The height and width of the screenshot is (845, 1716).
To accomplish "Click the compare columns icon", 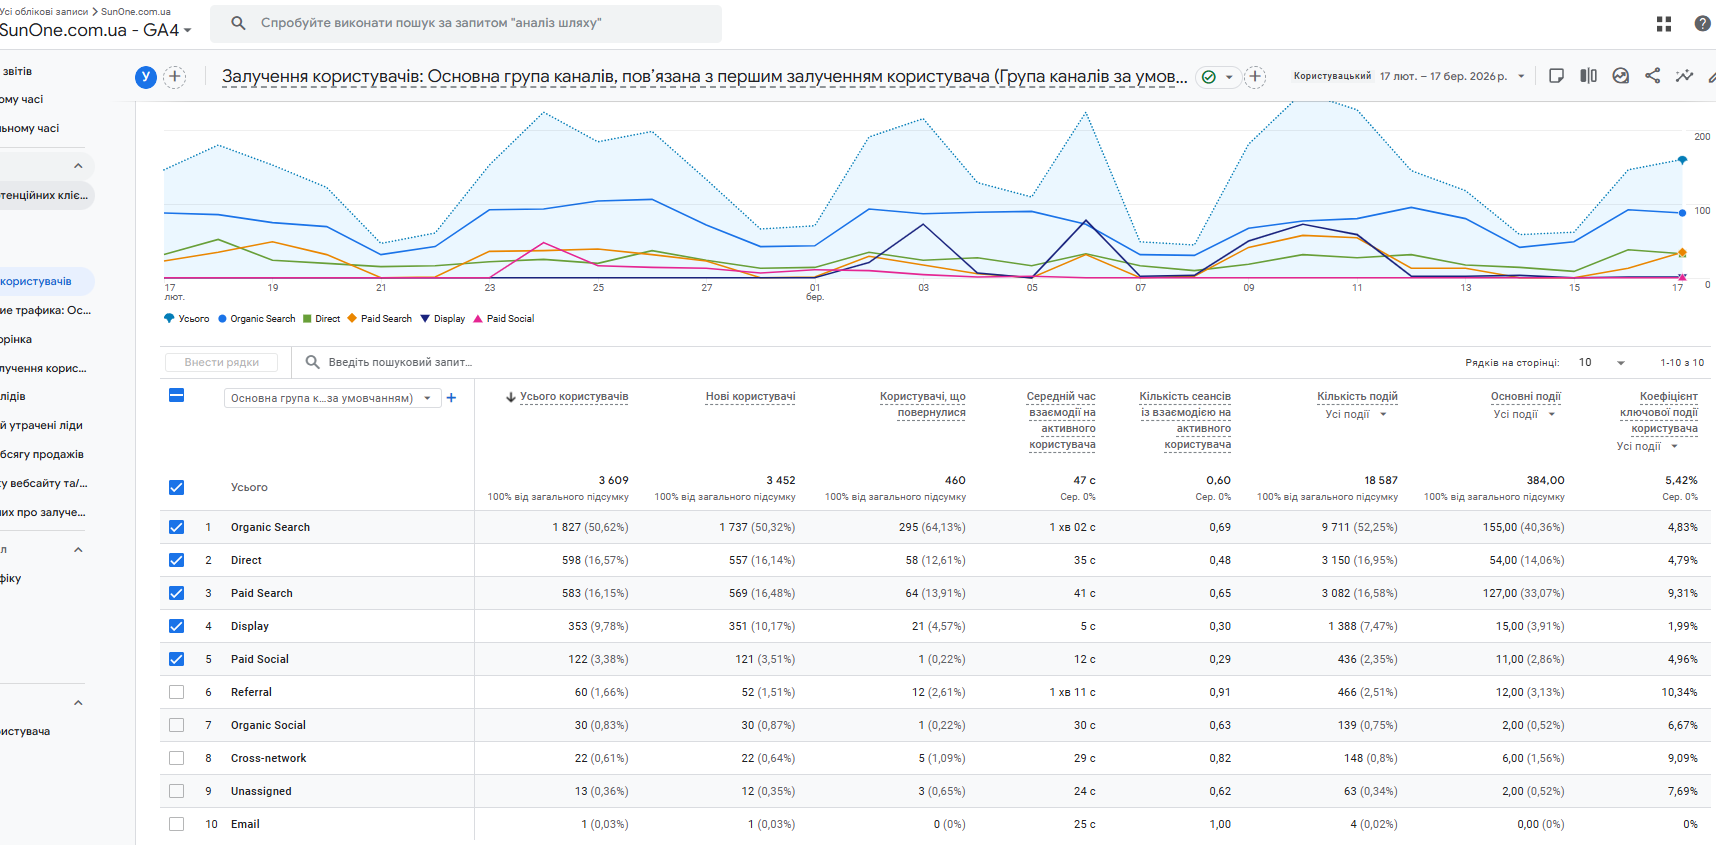I will [x=1588, y=76].
